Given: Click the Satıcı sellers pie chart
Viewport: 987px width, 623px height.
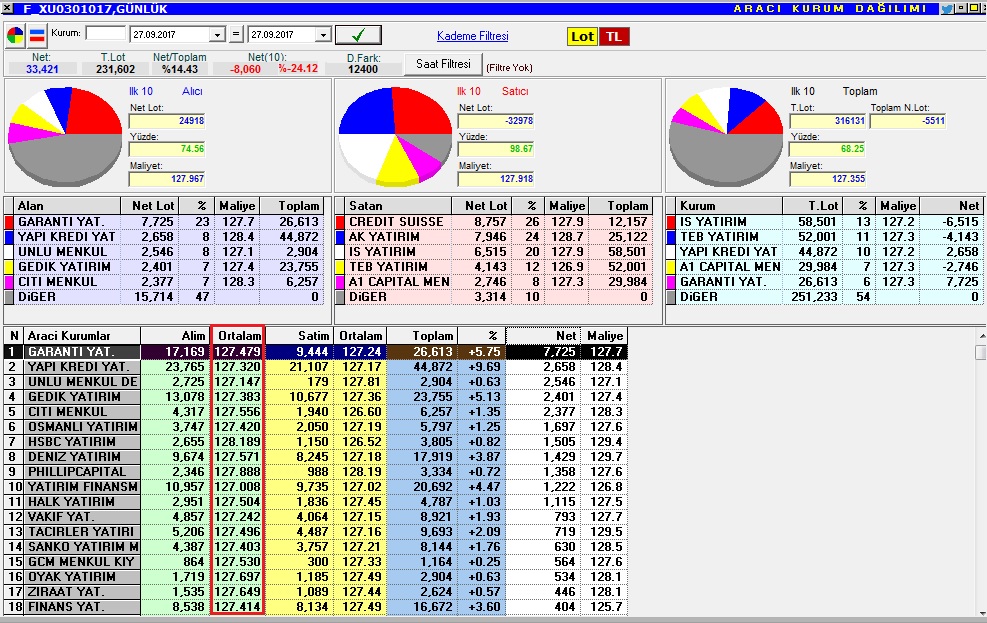Looking at the screenshot, I should 395,136.
